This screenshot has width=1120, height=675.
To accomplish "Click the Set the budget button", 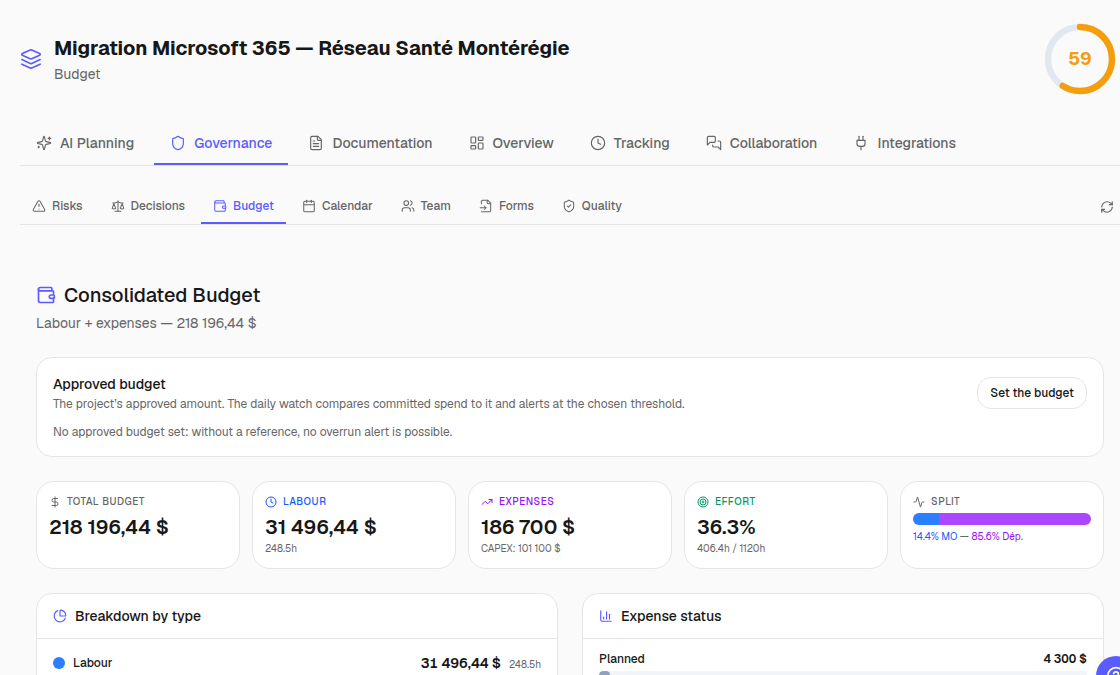I will tap(1031, 393).
